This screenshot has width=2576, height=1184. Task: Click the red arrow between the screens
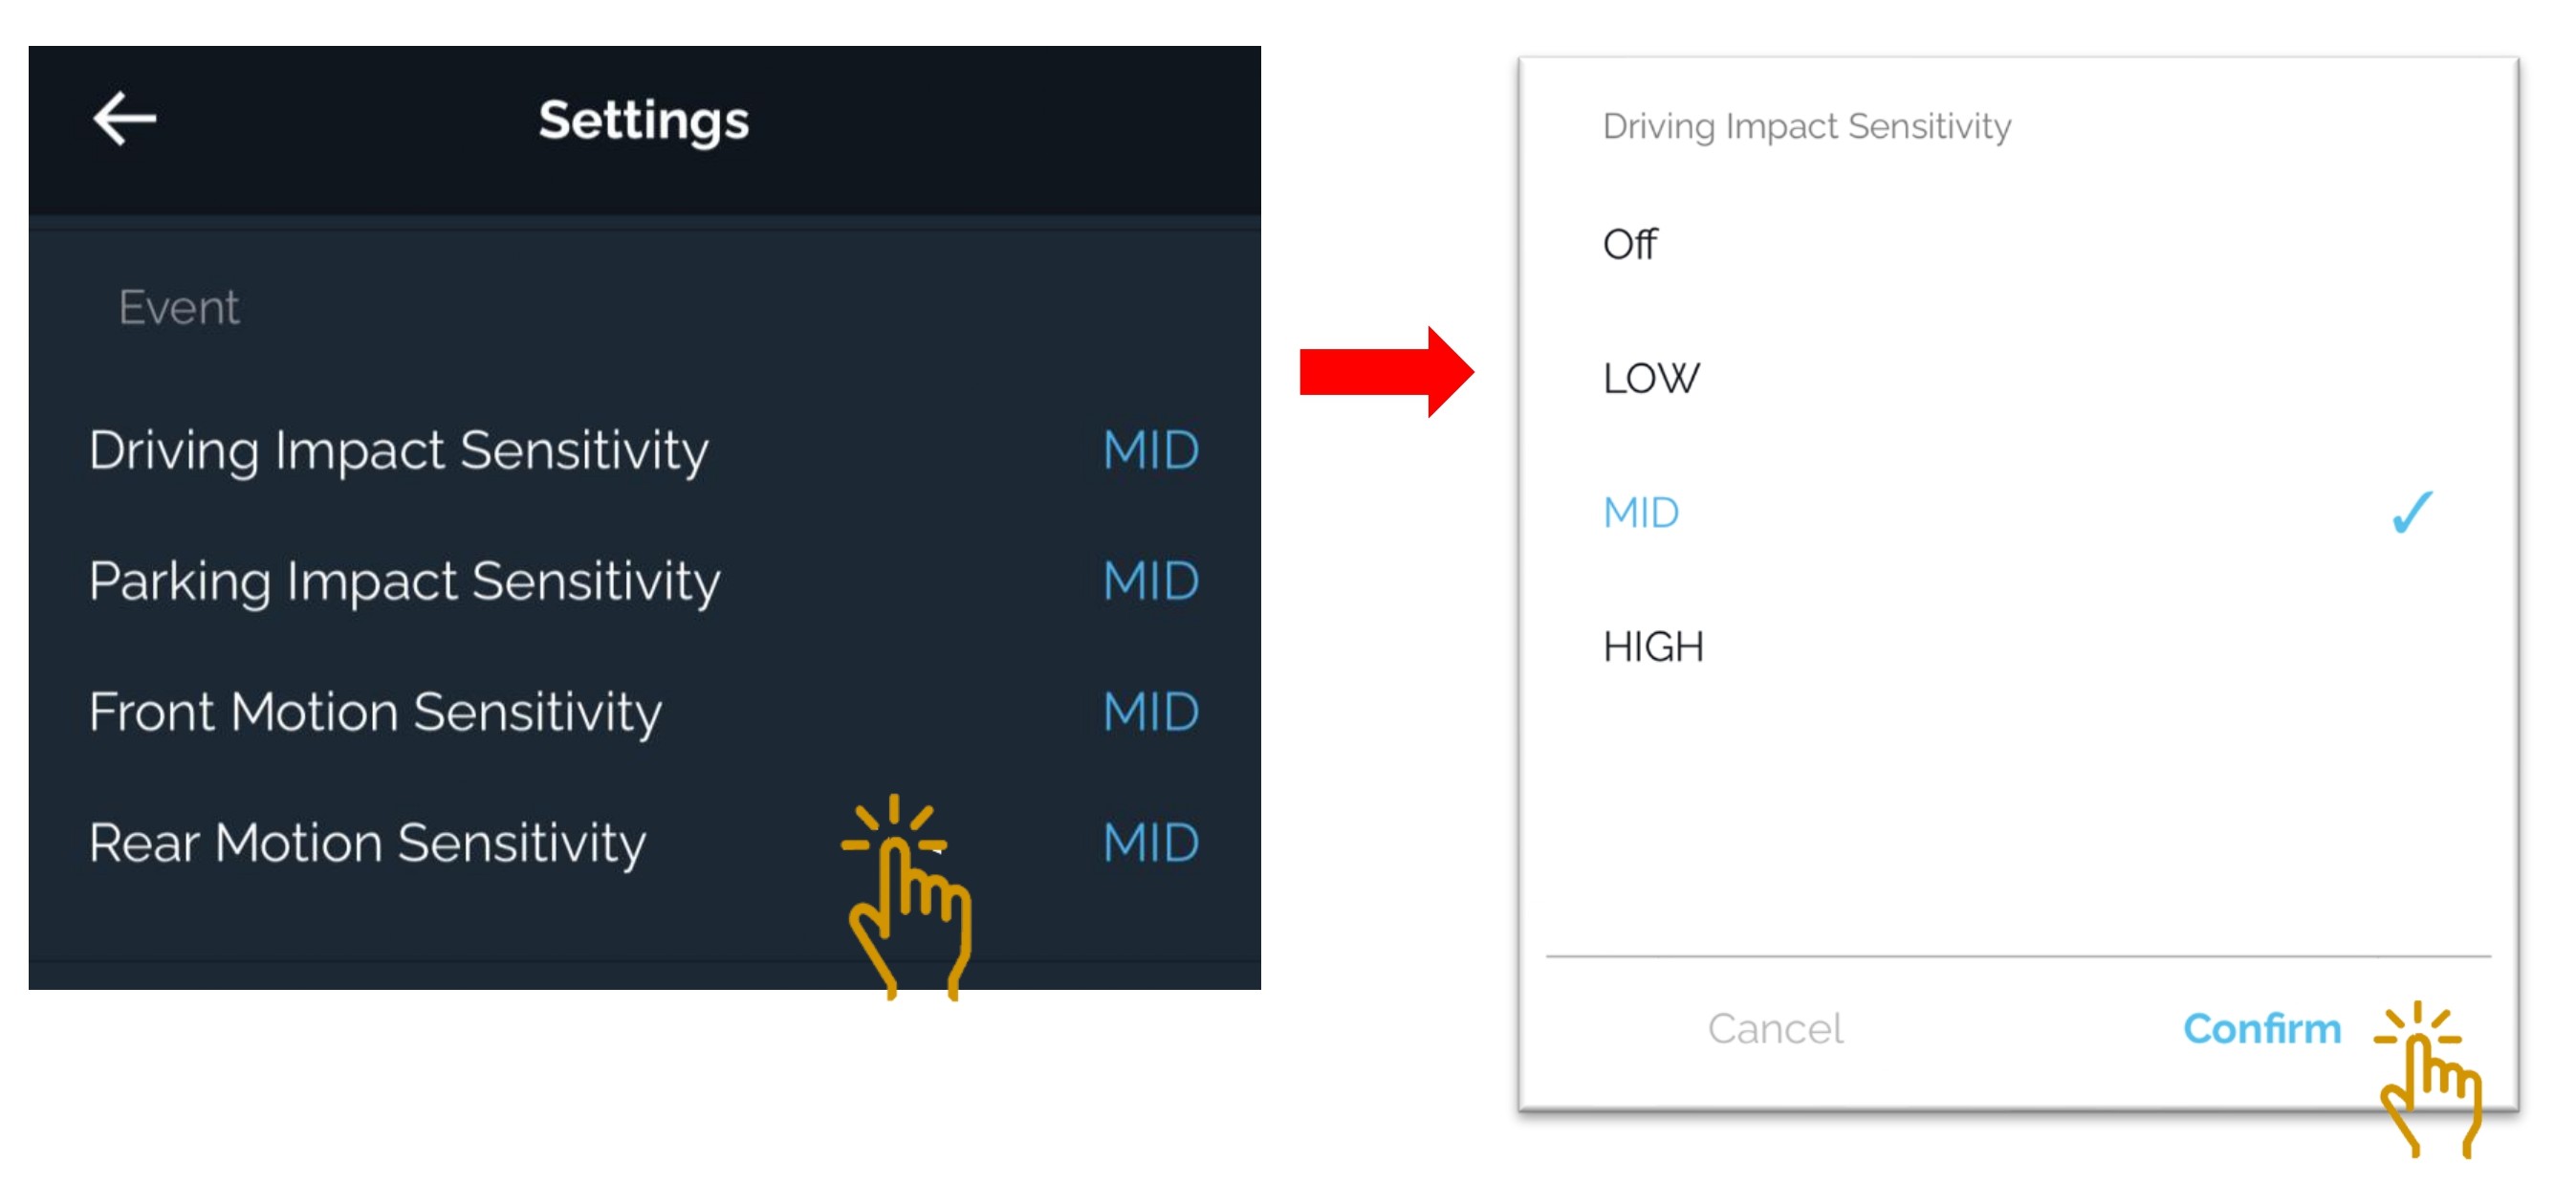point(1385,371)
